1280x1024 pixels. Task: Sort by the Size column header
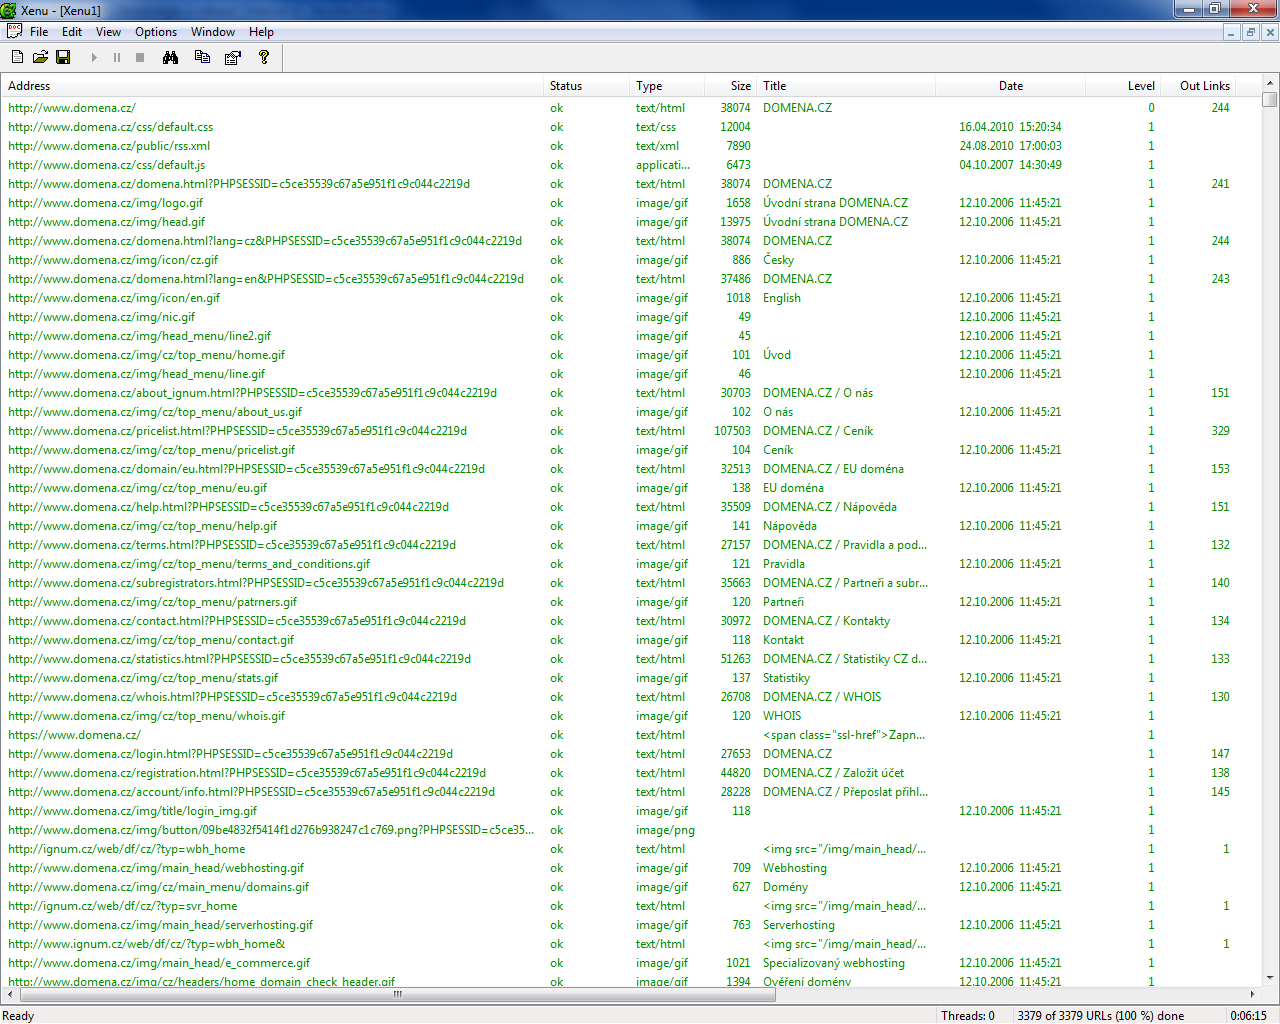(x=730, y=86)
